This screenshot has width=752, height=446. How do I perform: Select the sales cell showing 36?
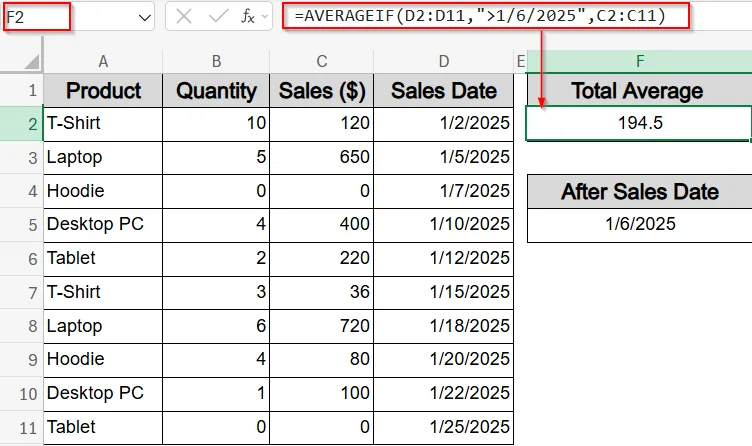click(x=322, y=293)
